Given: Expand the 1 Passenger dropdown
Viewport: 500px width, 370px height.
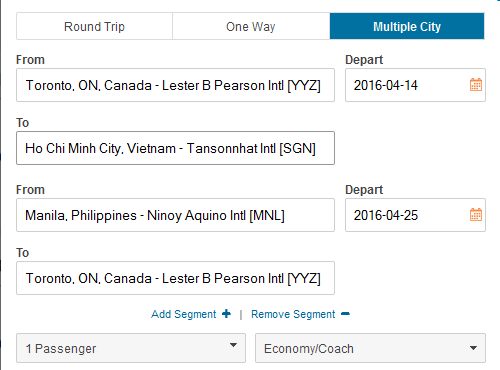Looking at the screenshot, I should coord(131,348).
